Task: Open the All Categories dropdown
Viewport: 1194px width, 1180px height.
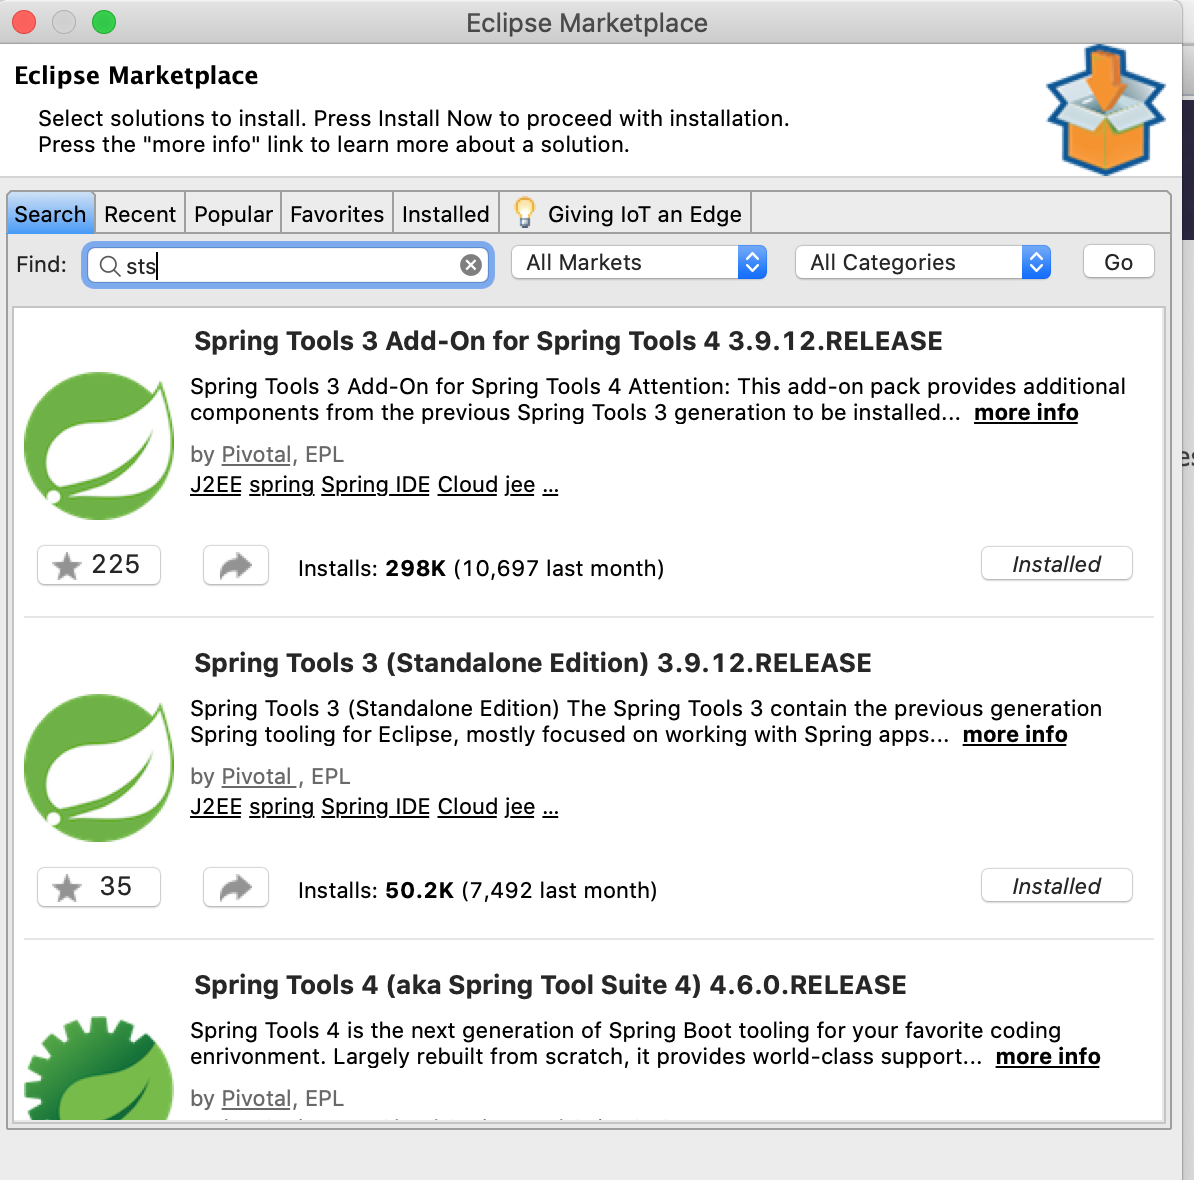Action: click(x=923, y=263)
